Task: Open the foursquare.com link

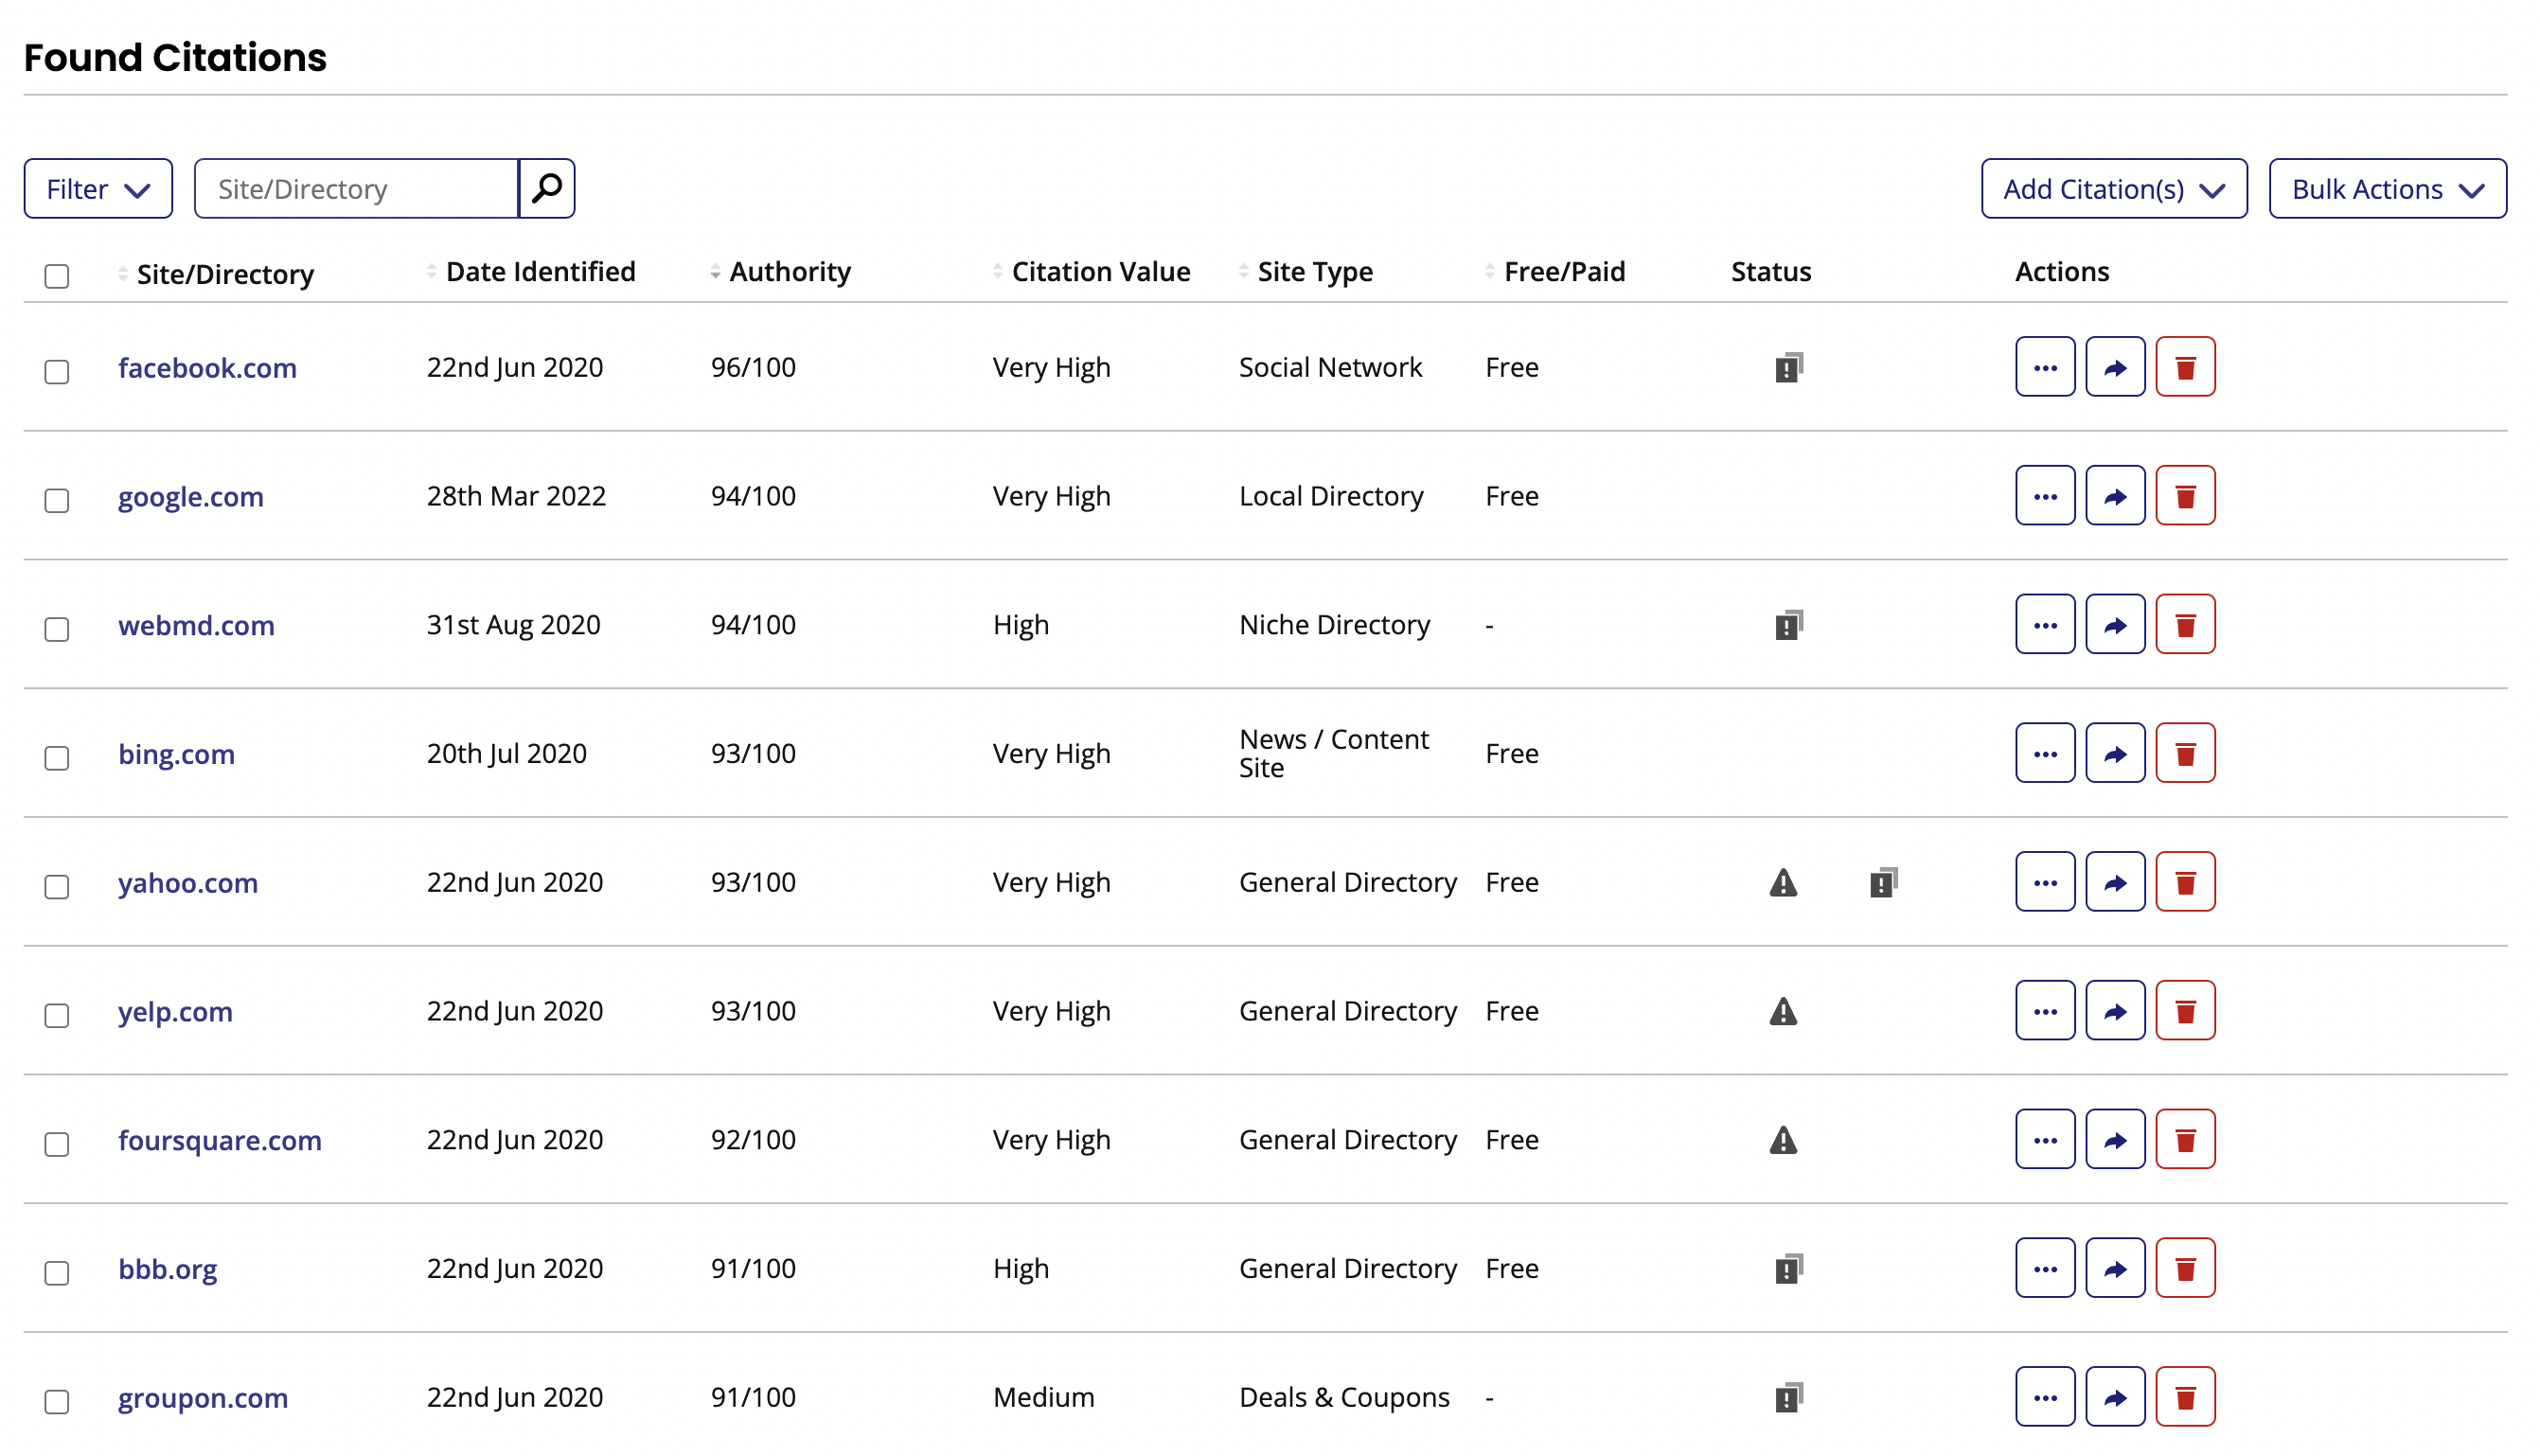Action: [220, 1141]
